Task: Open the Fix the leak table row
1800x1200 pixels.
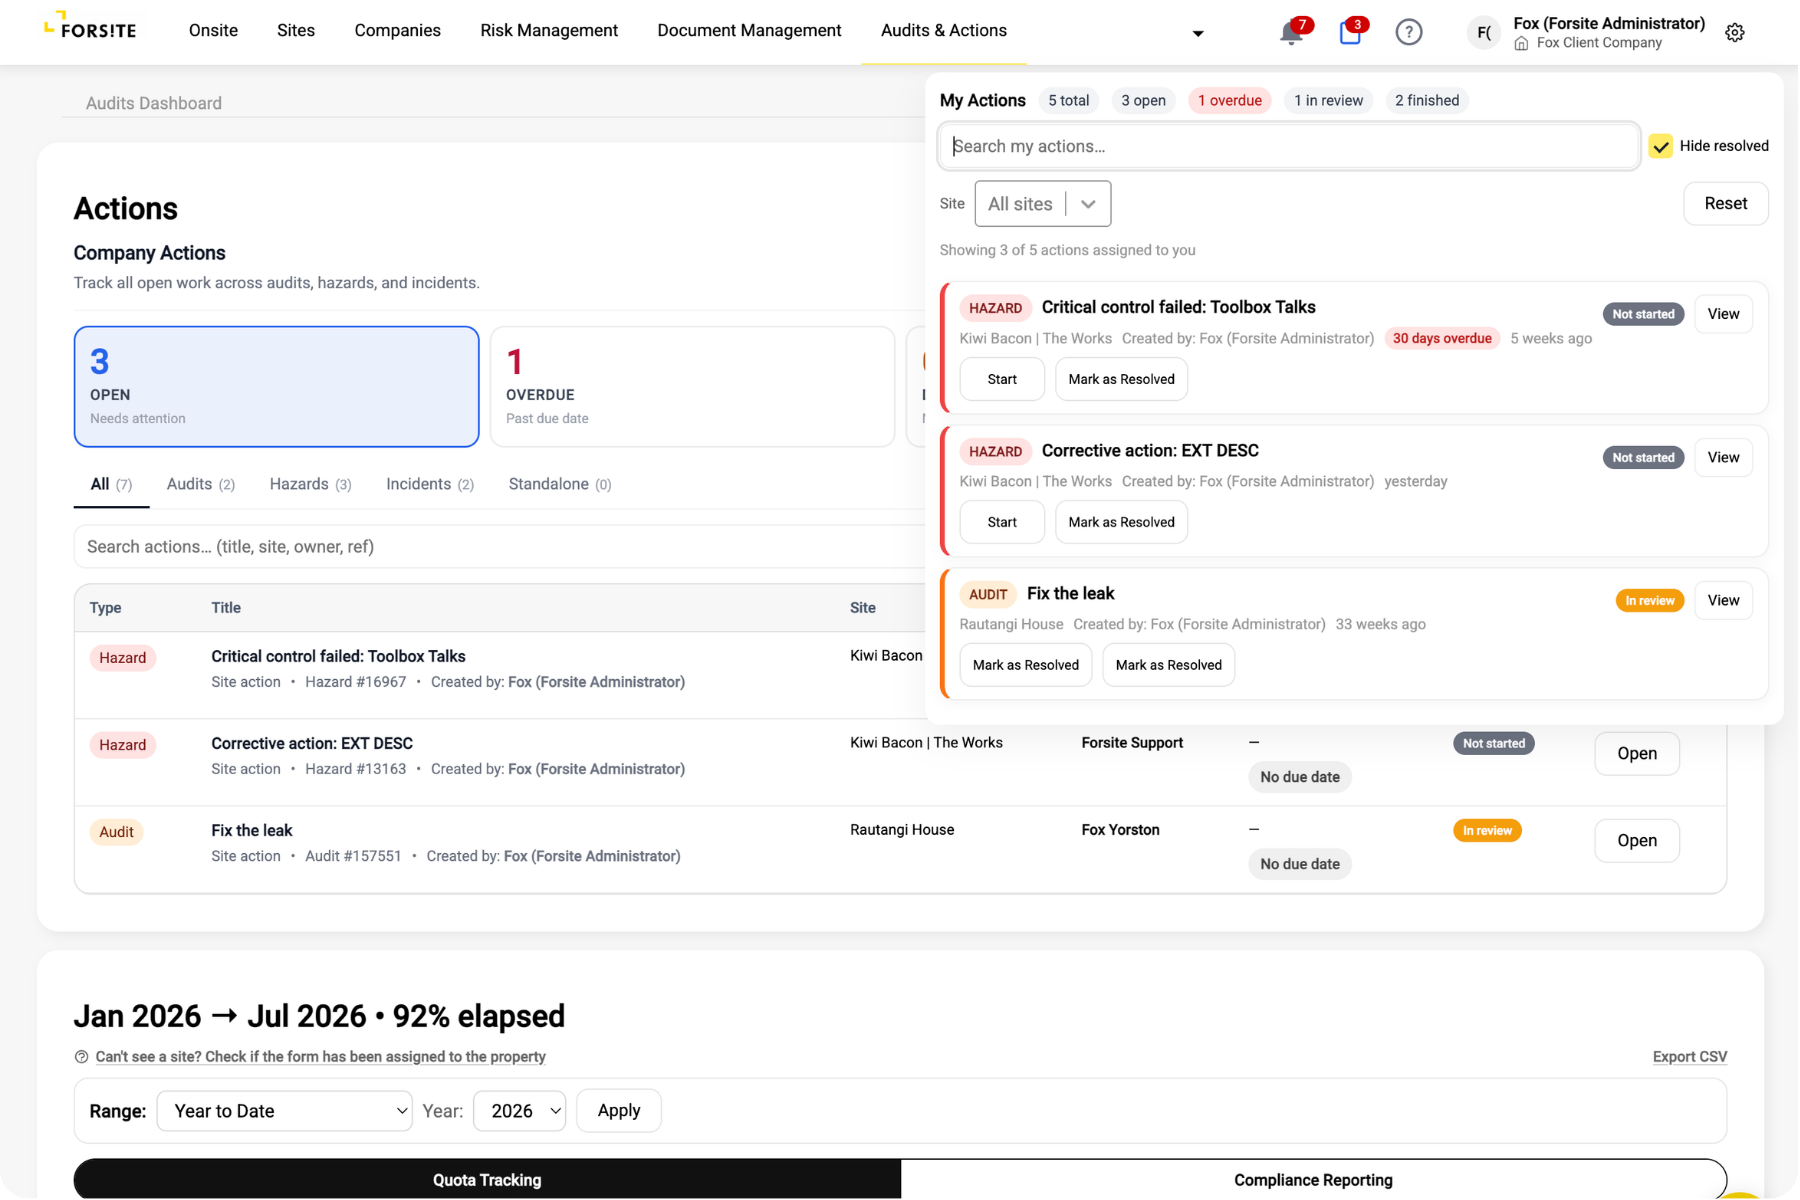Action: click(1636, 841)
